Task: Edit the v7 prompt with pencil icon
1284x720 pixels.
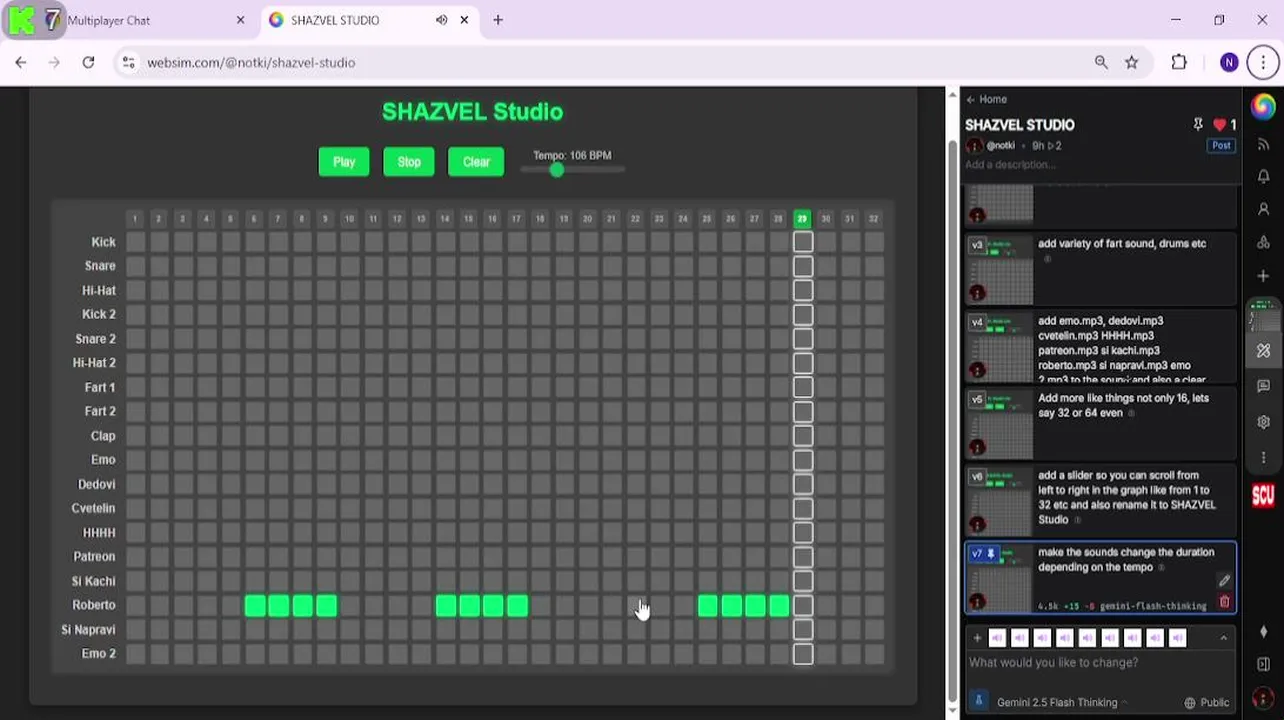Action: point(1224,580)
